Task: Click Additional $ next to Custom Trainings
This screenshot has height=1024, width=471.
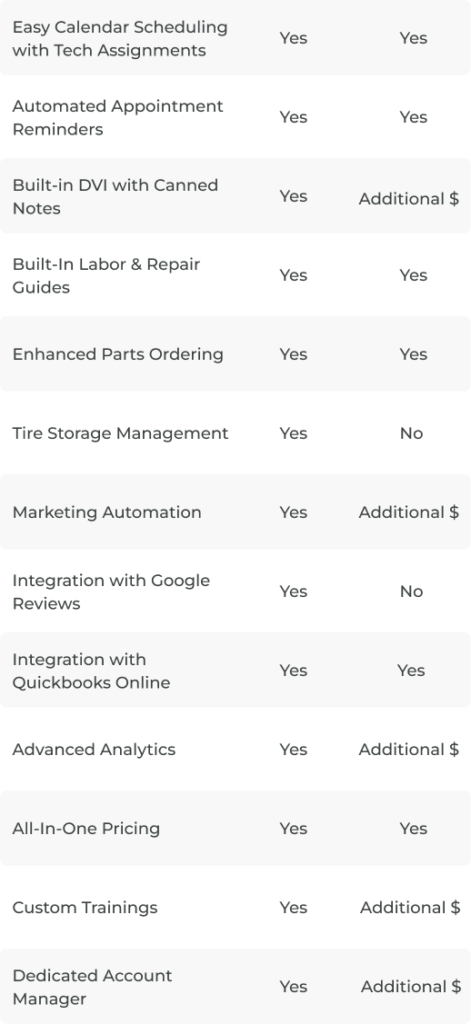Action: pos(410,908)
